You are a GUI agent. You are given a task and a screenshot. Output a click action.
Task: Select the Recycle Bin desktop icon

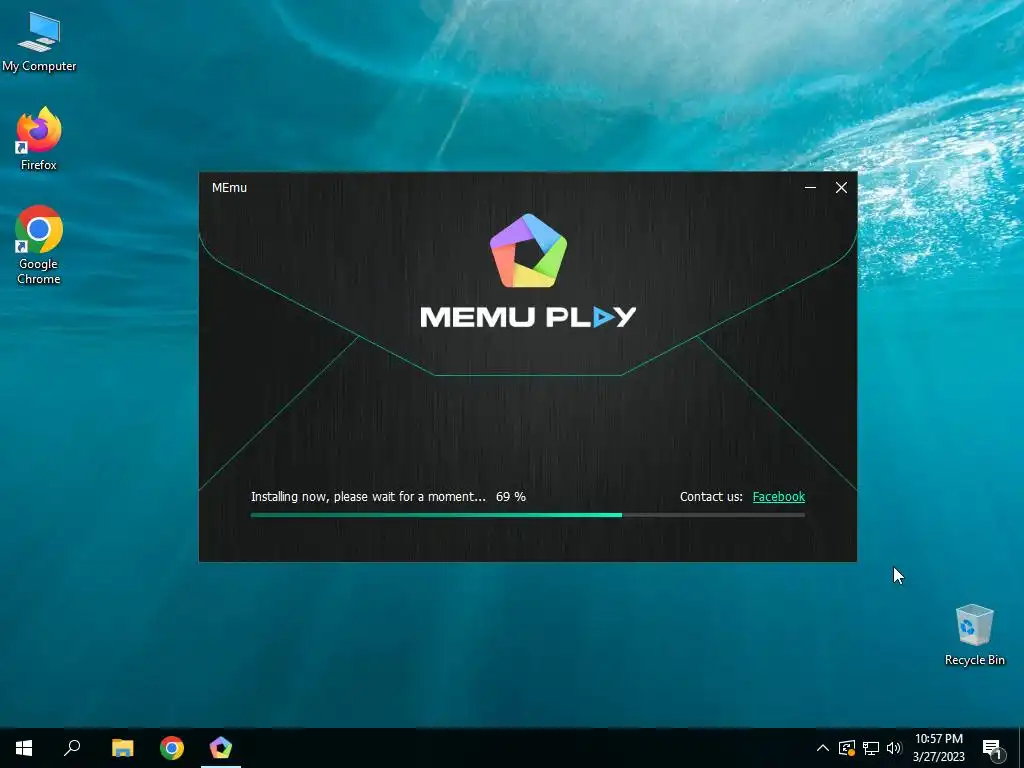(974, 635)
